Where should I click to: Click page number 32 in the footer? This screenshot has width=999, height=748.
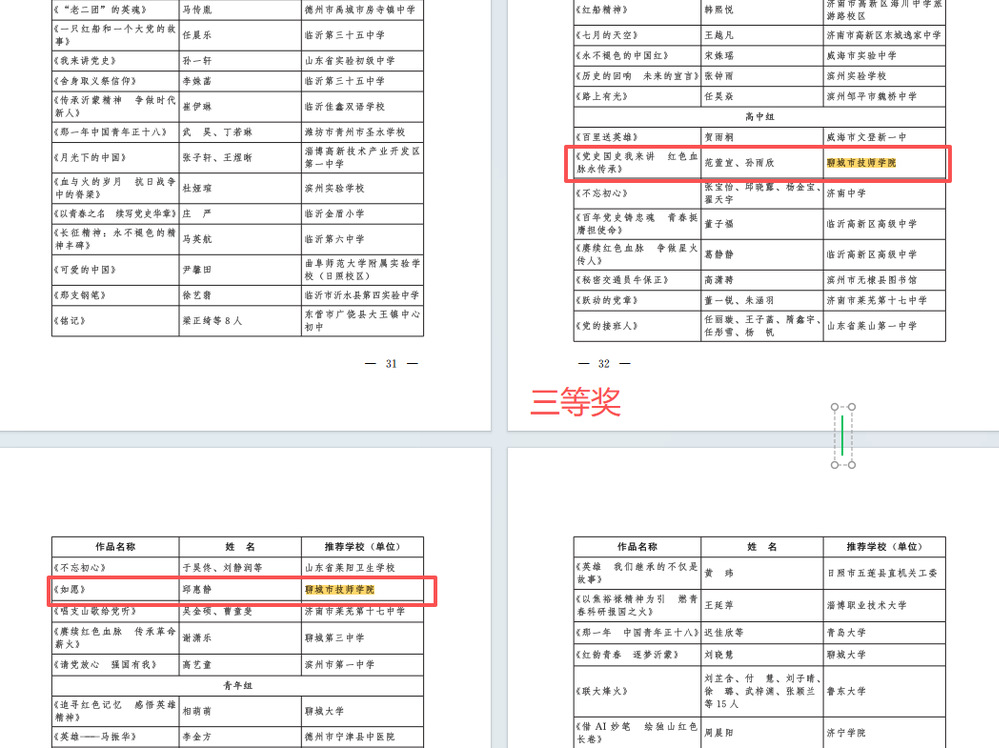[603, 364]
